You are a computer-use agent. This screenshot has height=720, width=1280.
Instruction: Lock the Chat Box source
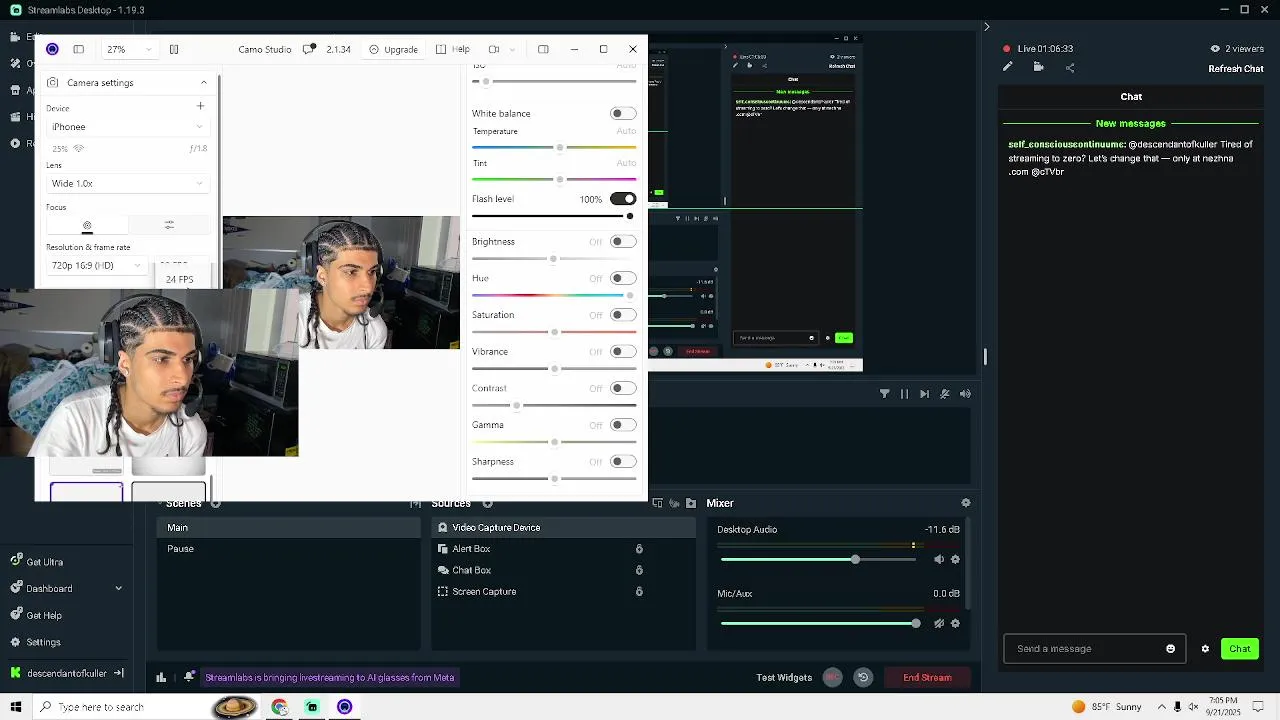639,570
